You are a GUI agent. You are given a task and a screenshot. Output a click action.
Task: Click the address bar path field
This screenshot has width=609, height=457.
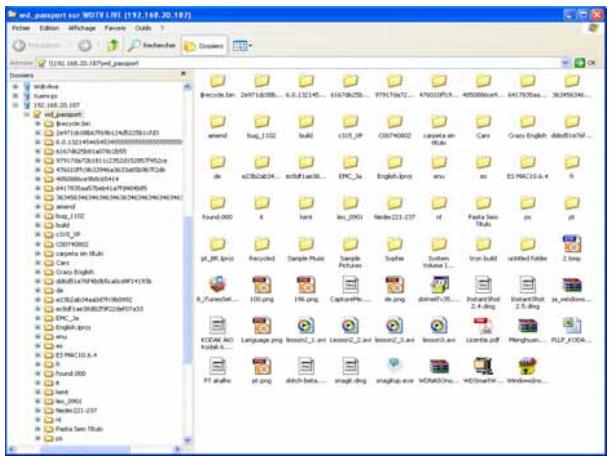(299, 63)
